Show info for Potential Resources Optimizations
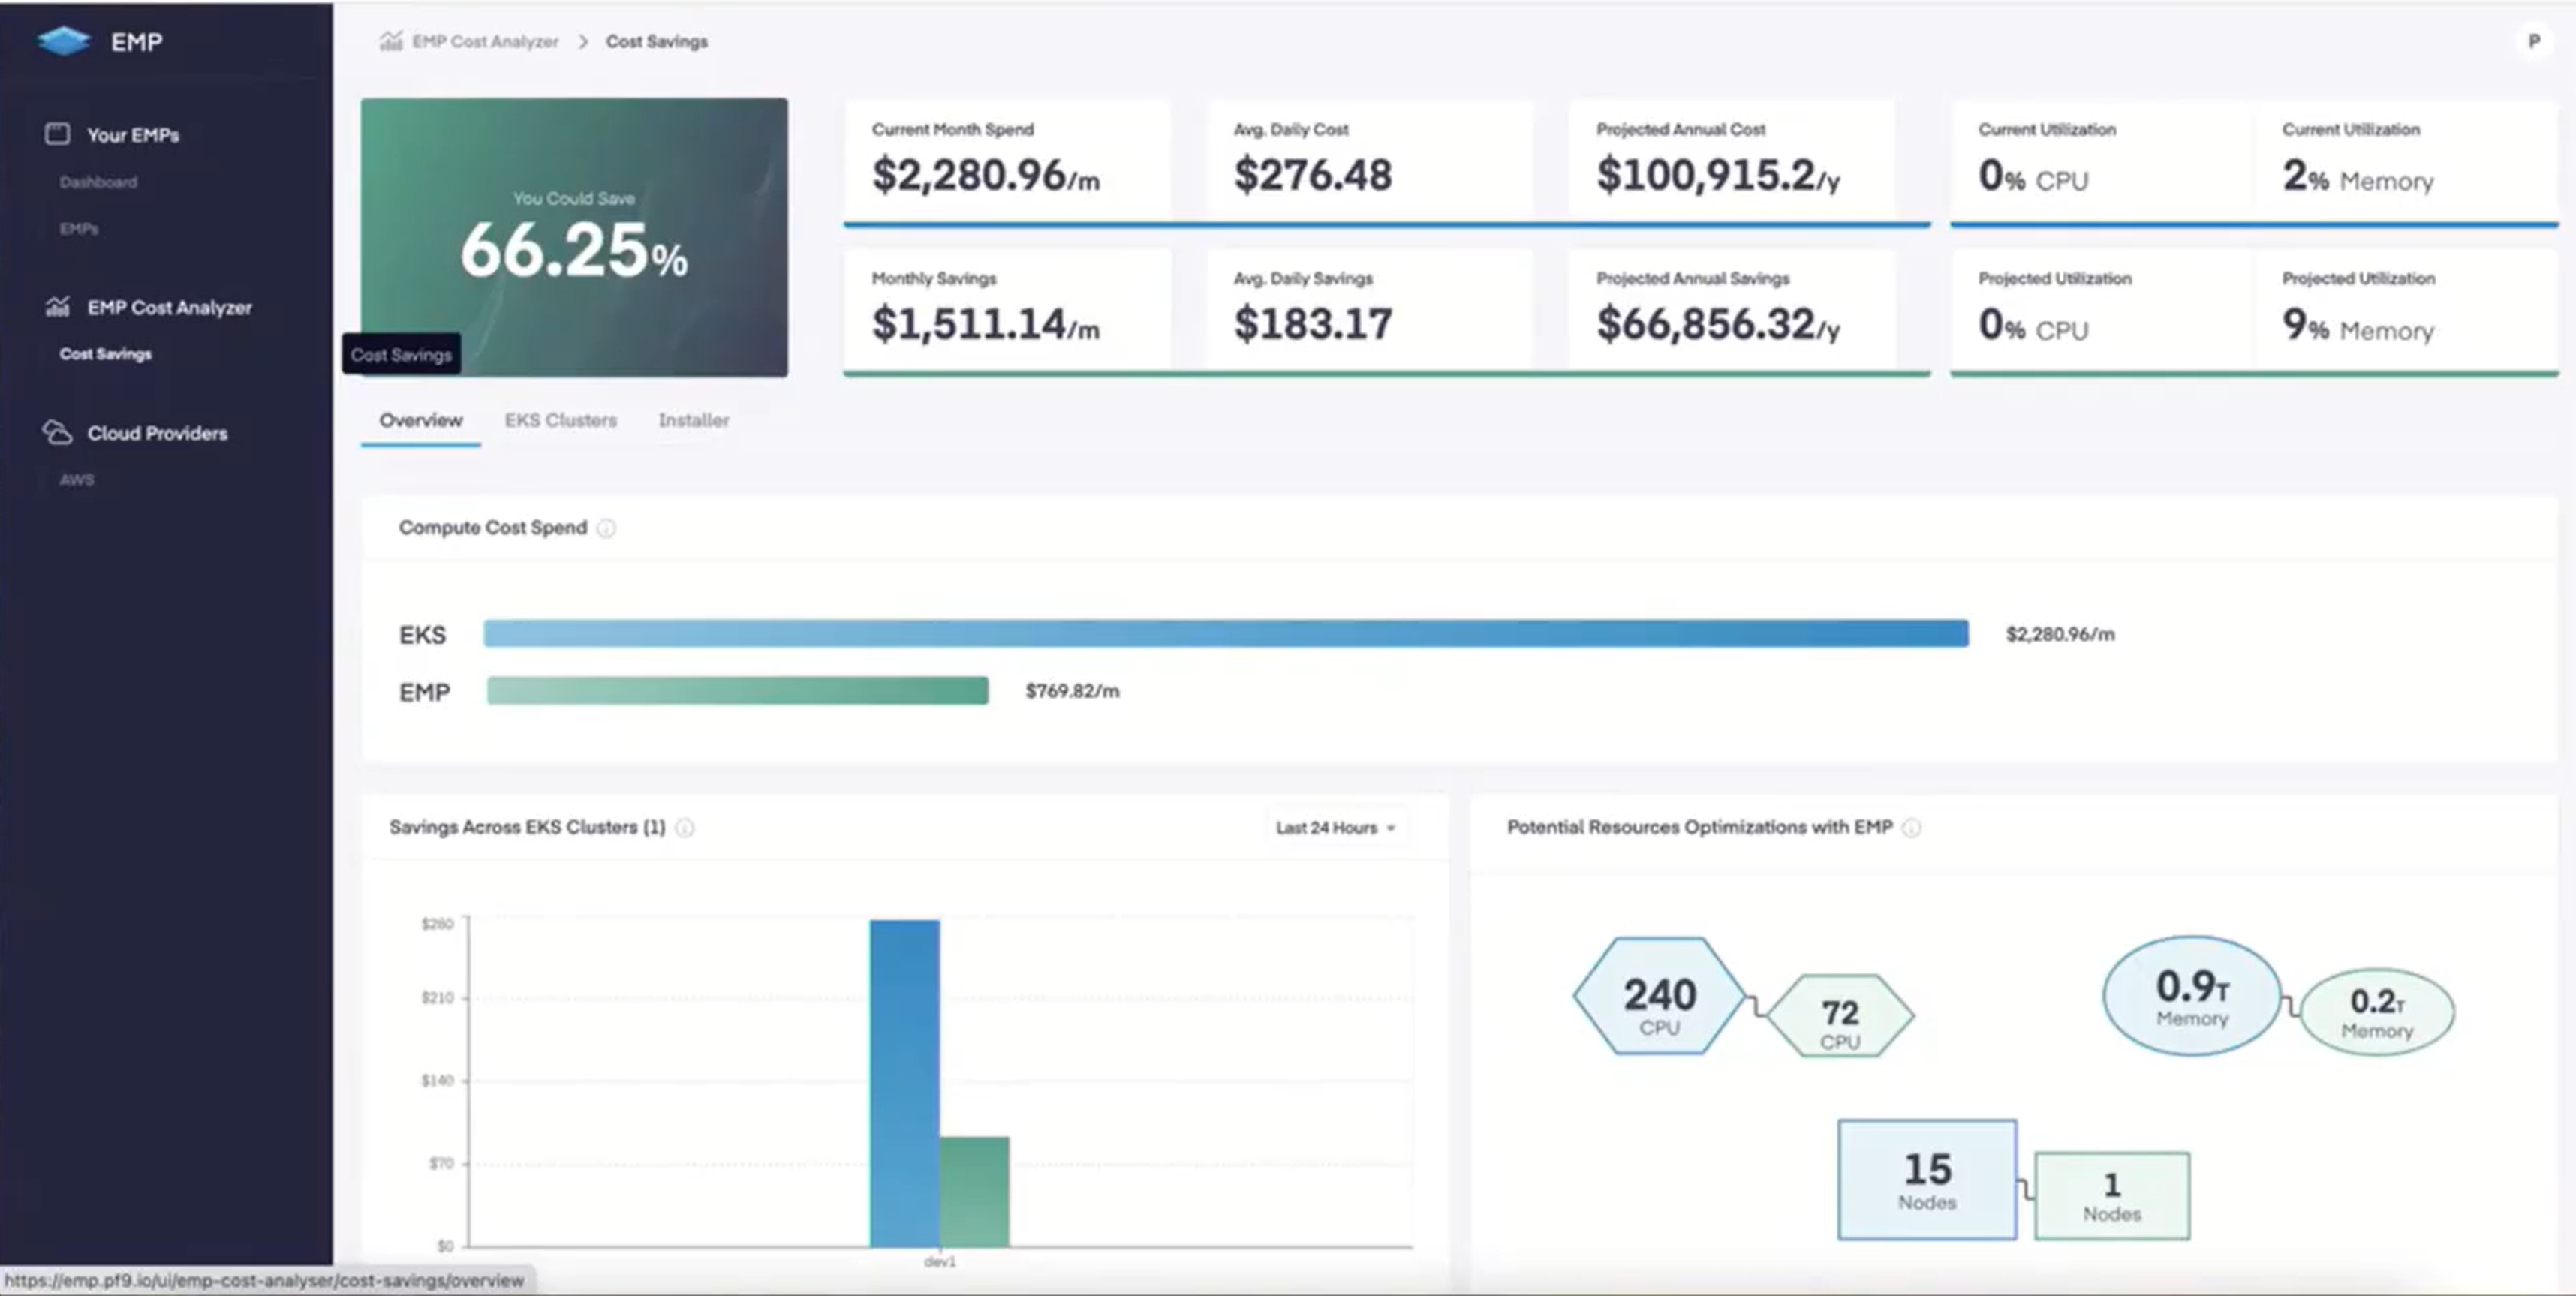2576x1296 pixels. pyautogui.click(x=1911, y=828)
